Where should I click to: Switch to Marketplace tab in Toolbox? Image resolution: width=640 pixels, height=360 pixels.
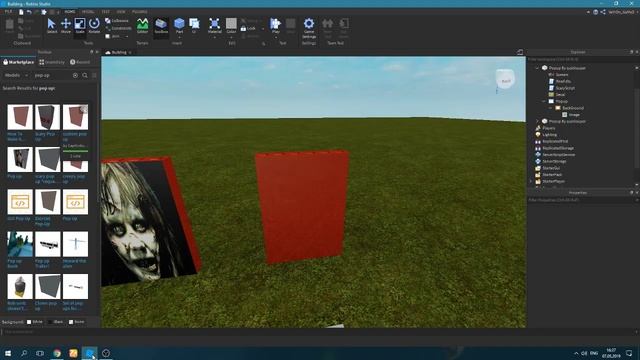pyautogui.click(x=18, y=62)
